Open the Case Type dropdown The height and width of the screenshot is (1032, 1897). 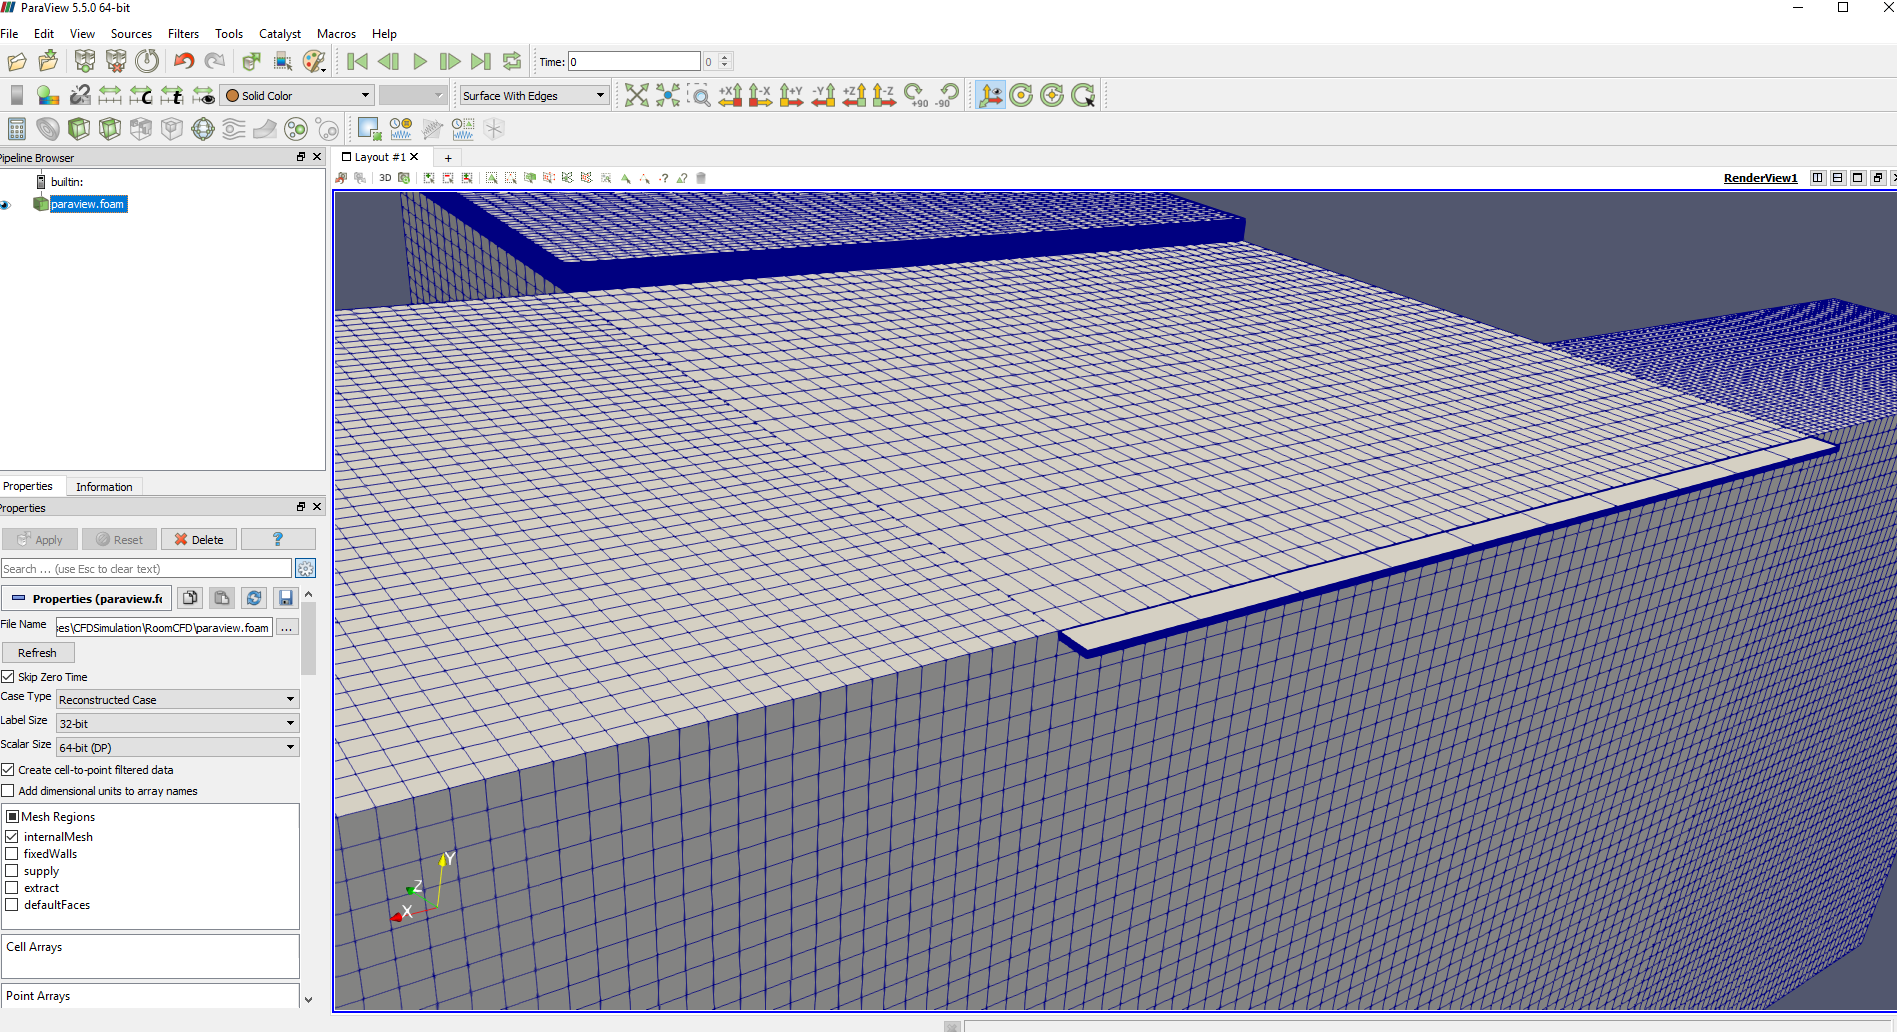tap(178, 699)
